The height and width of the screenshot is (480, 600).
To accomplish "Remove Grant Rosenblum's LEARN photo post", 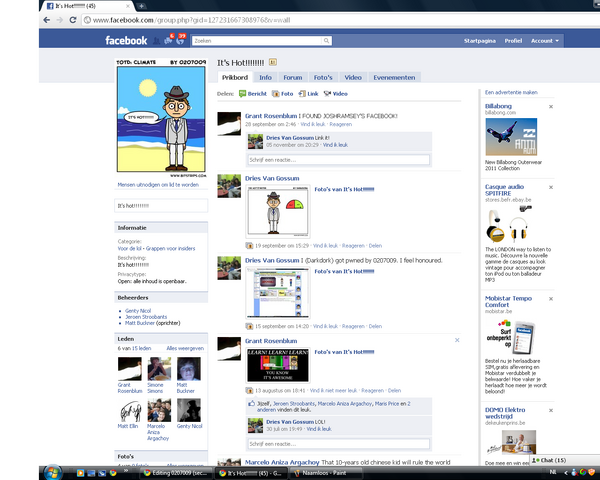I will [x=457, y=340].
